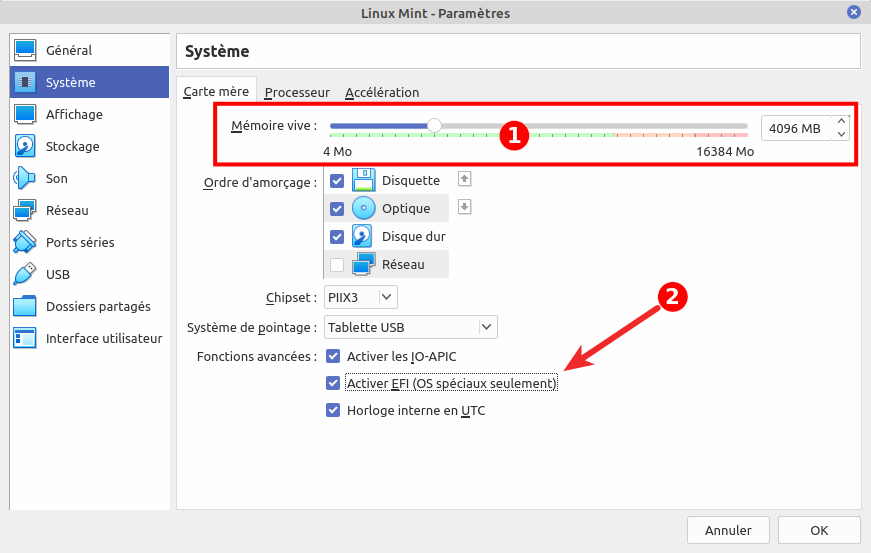Select the Optique disc icon in boot order
This screenshot has width=871, height=553.
pyautogui.click(x=363, y=208)
